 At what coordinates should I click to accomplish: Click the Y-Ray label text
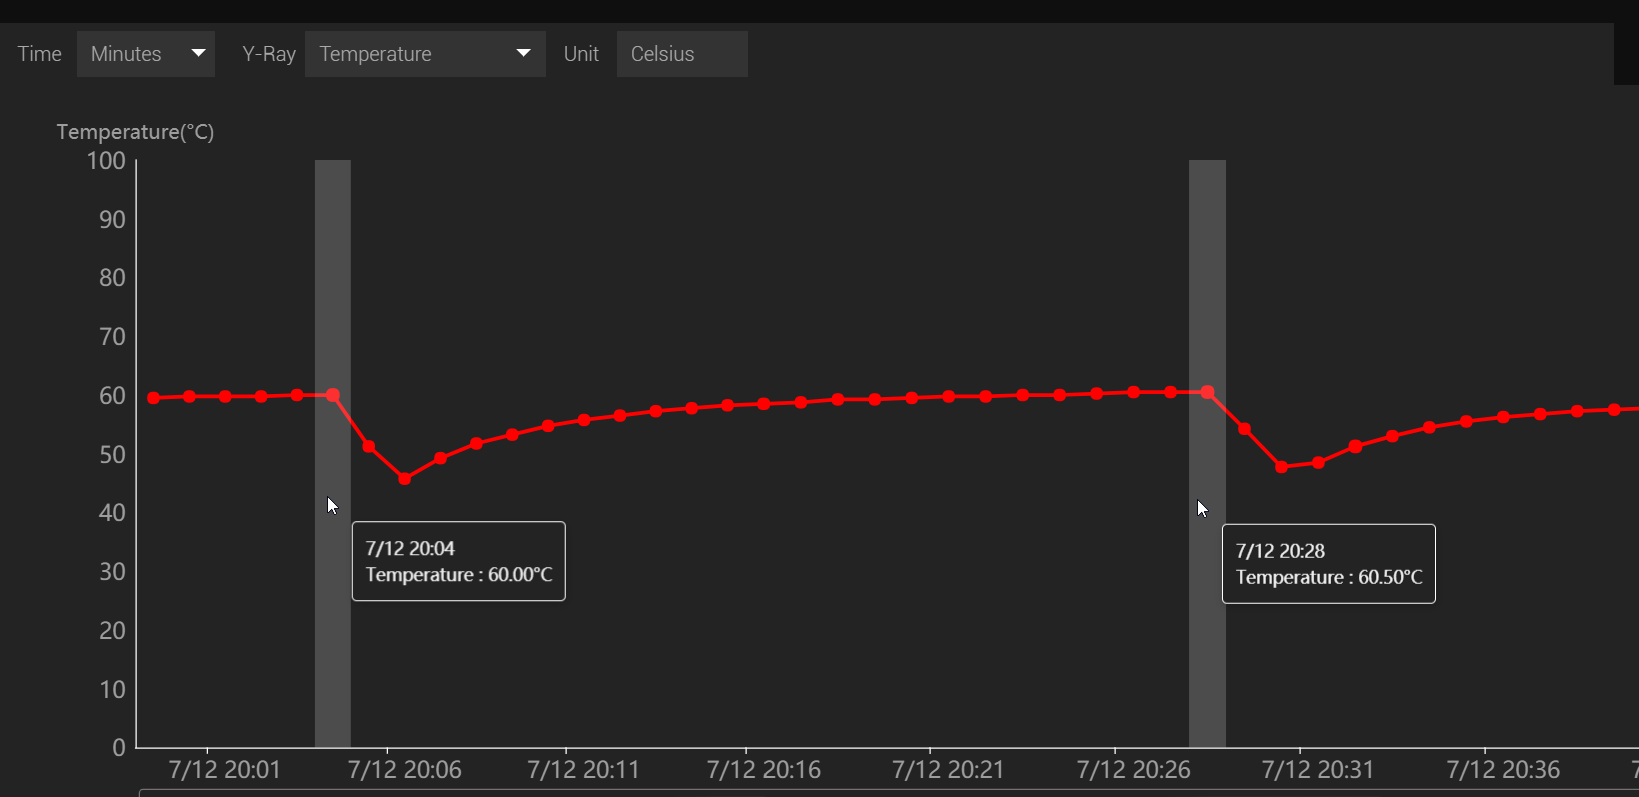[x=268, y=54]
